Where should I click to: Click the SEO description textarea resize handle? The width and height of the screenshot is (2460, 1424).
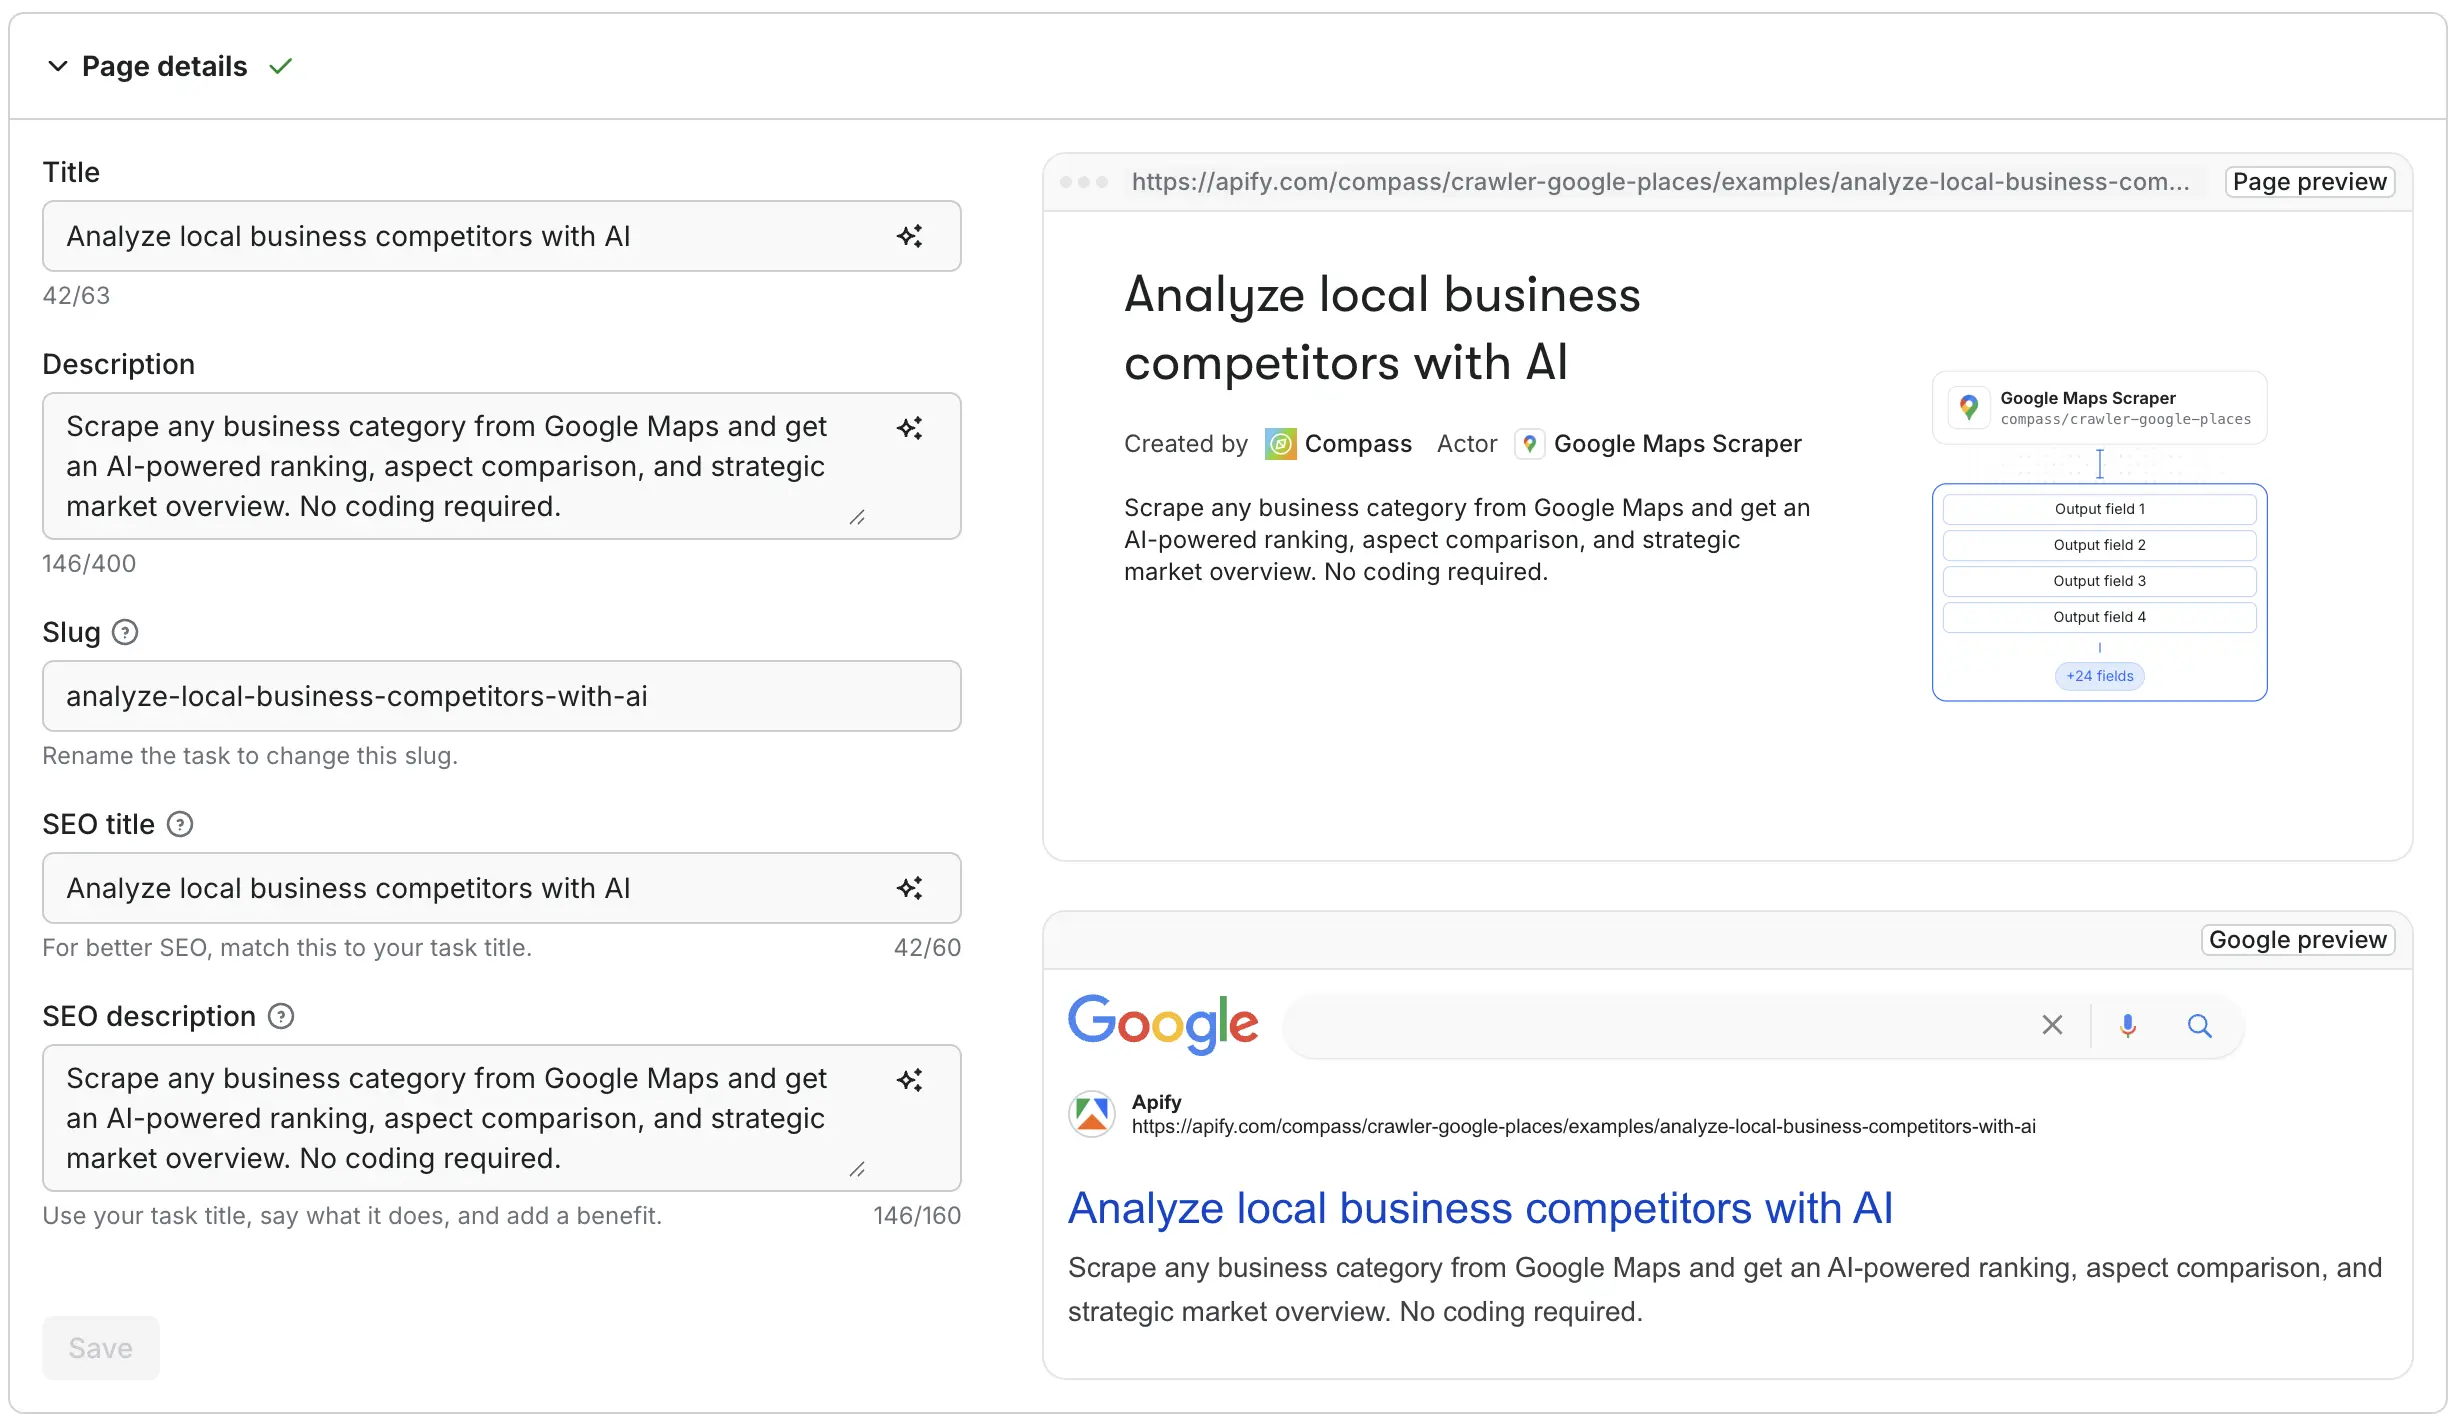click(x=857, y=1169)
